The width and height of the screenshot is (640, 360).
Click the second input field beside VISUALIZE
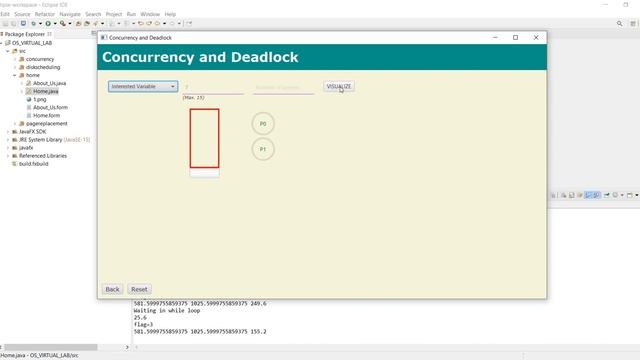pos(283,87)
